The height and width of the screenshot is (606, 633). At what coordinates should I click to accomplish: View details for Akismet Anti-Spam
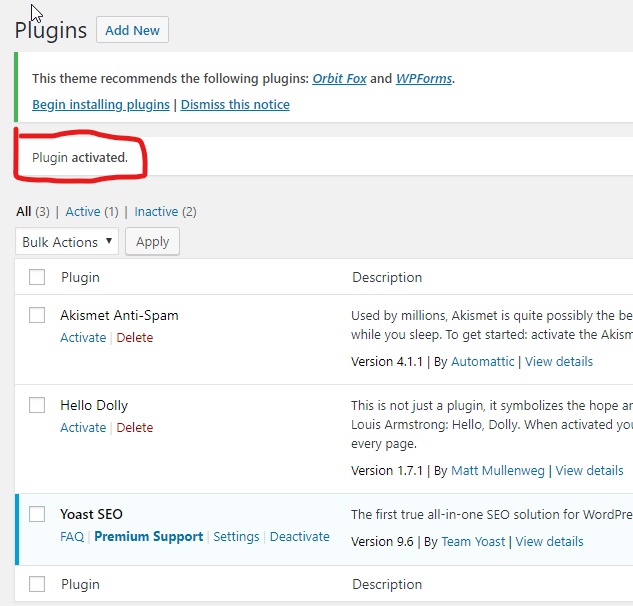(x=559, y=361)
